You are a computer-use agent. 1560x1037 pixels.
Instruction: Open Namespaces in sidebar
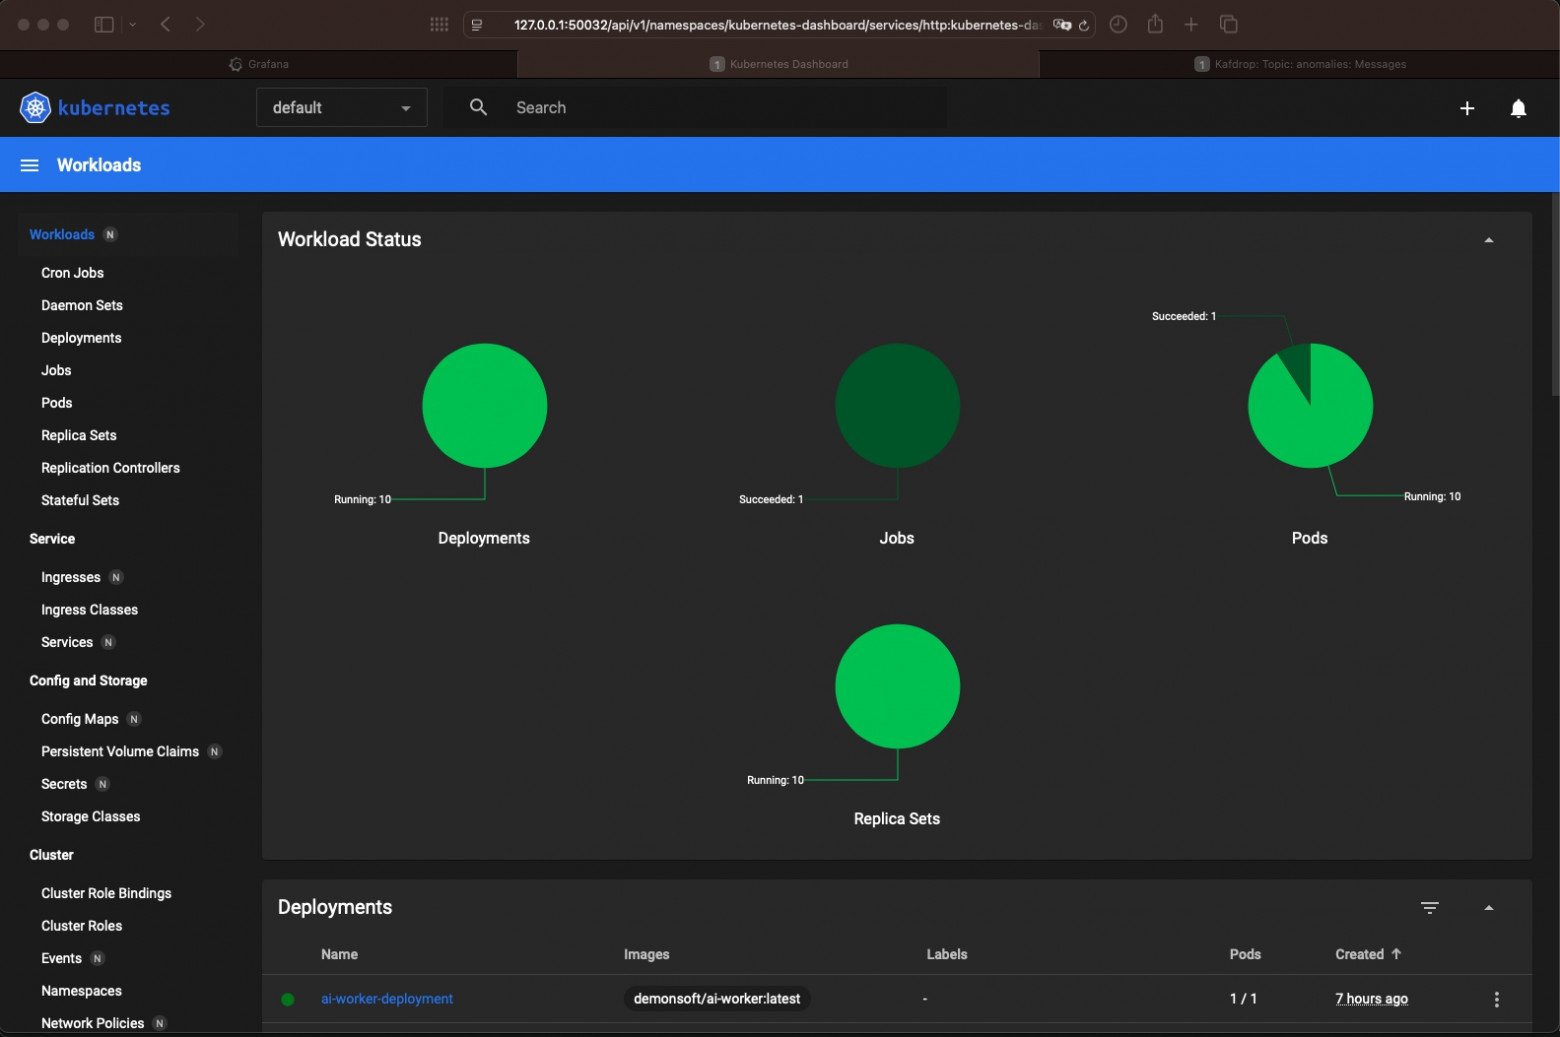(x=81, y=991)
